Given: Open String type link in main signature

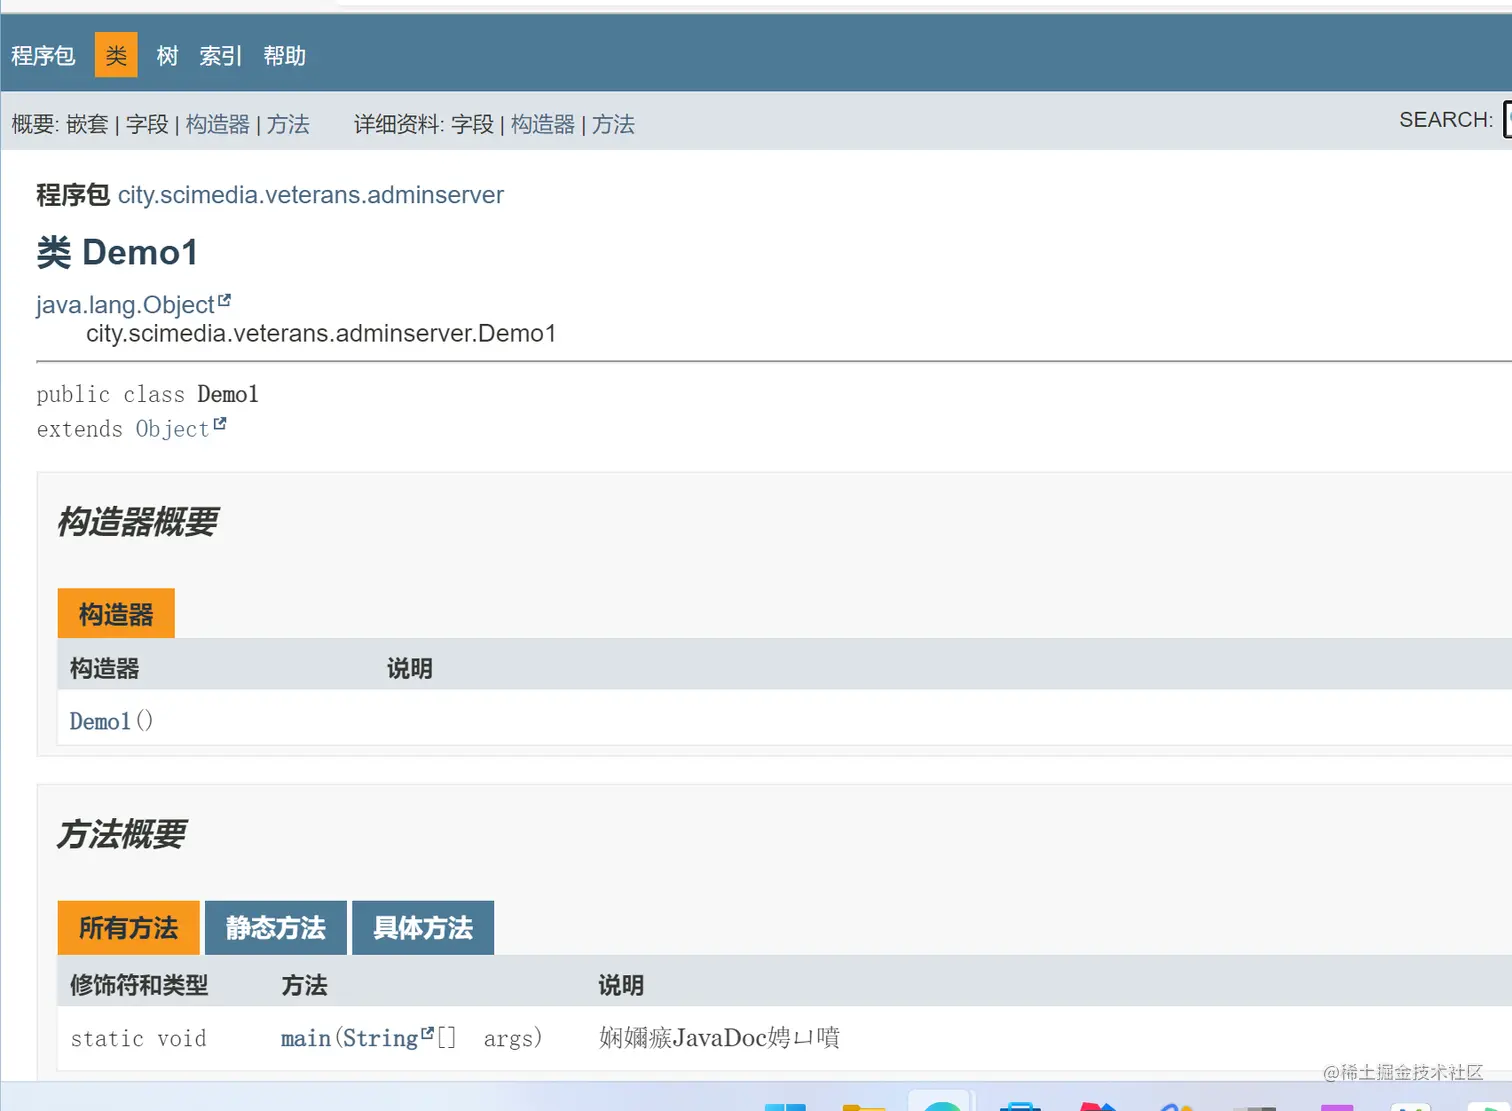Looking at the screenshot, I should [380, 1039].
